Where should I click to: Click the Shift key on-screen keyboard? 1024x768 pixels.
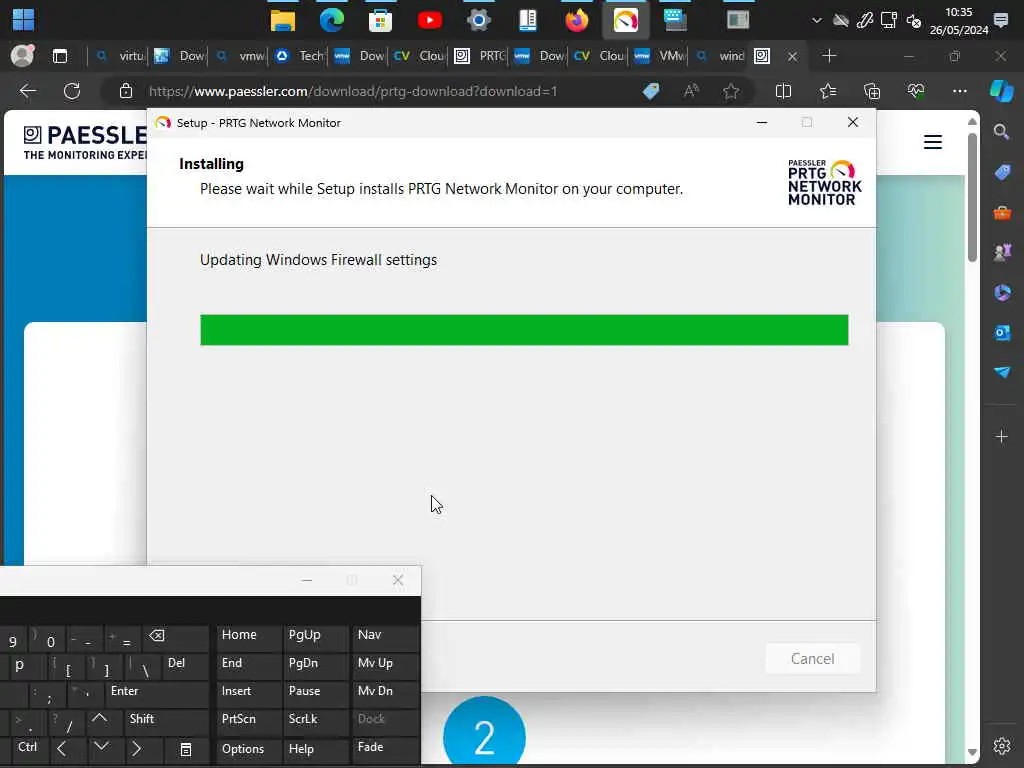(166, 721)
